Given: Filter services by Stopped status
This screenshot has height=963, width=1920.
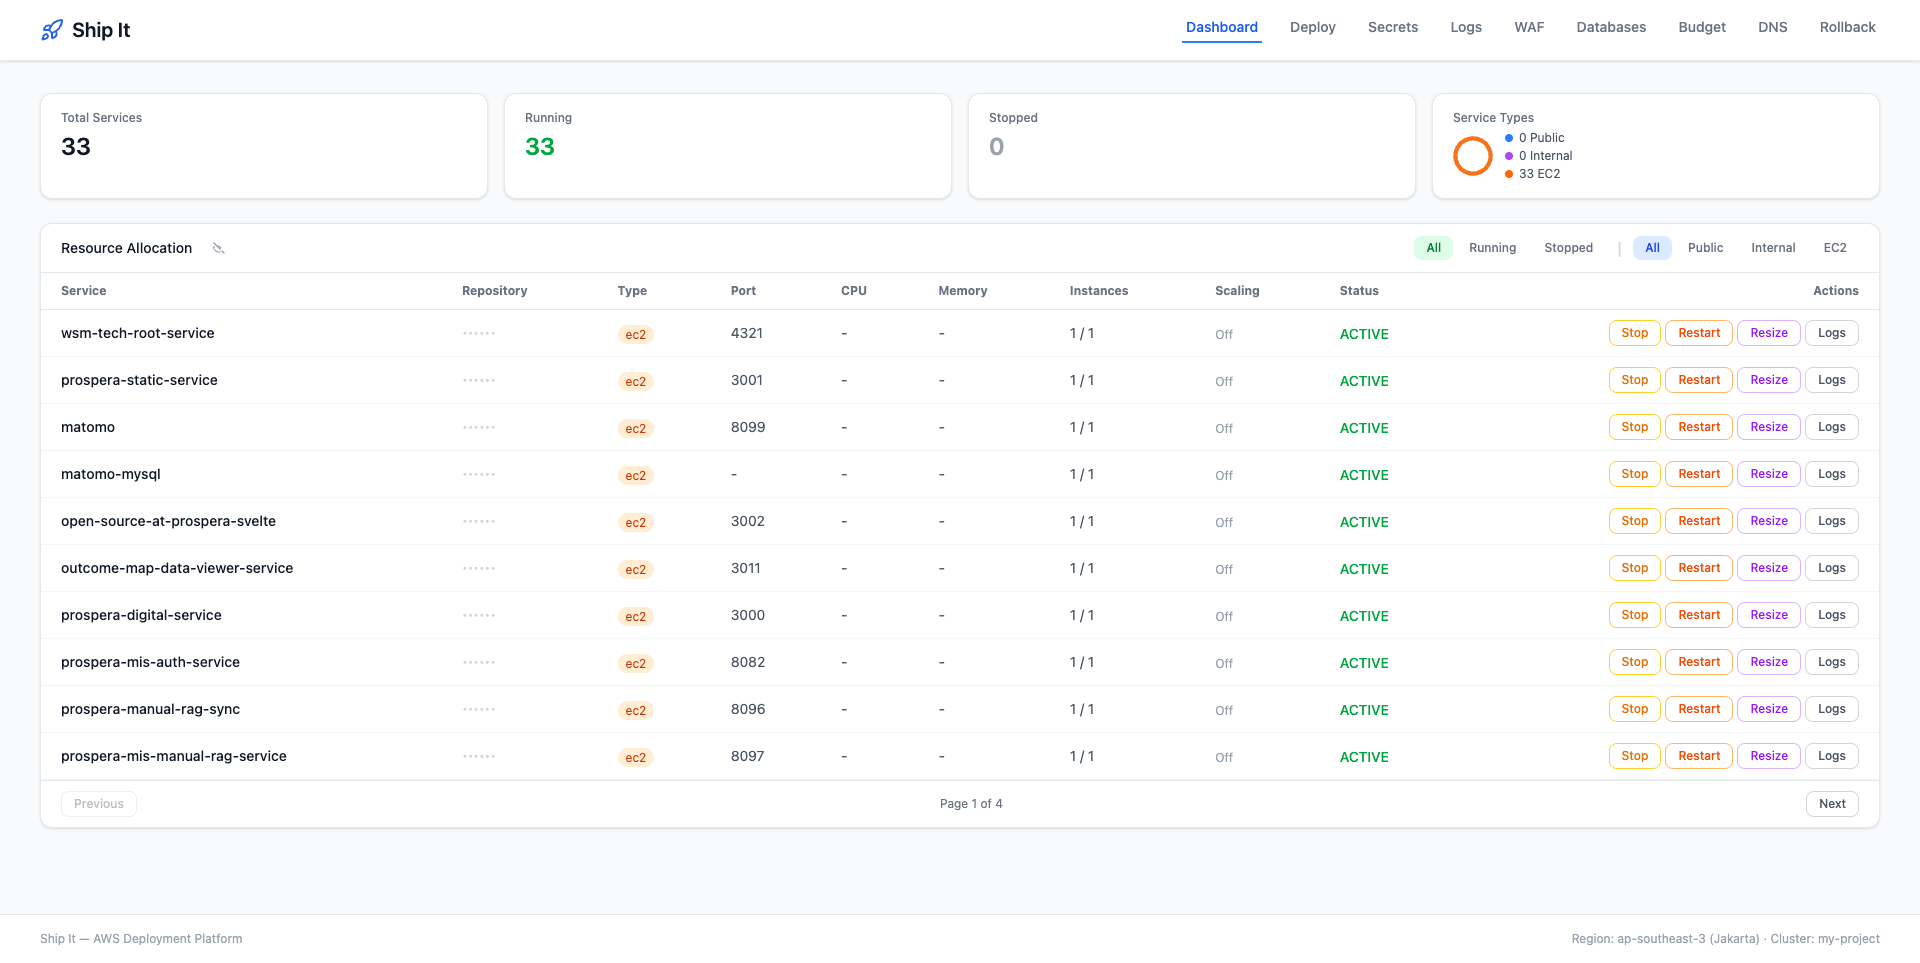Looking at the screenshot, I should tap(1568, 248).
